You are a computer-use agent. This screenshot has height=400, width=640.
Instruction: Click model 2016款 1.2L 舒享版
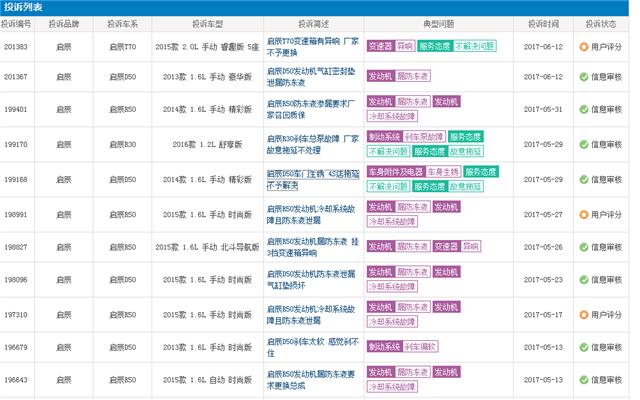point(207,144)
